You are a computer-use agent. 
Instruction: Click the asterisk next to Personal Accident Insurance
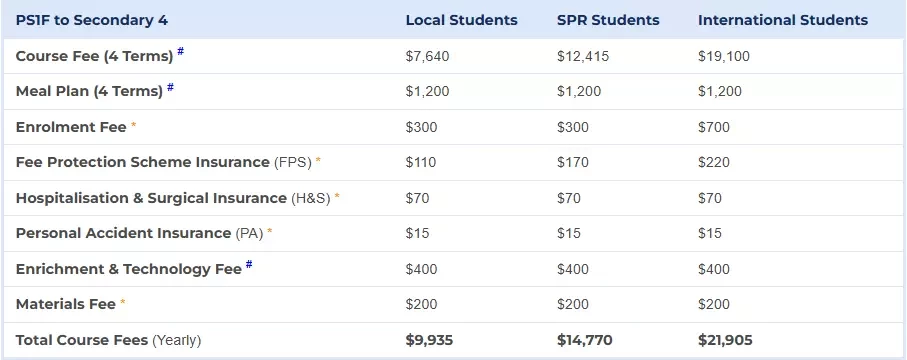click(269, 232)
